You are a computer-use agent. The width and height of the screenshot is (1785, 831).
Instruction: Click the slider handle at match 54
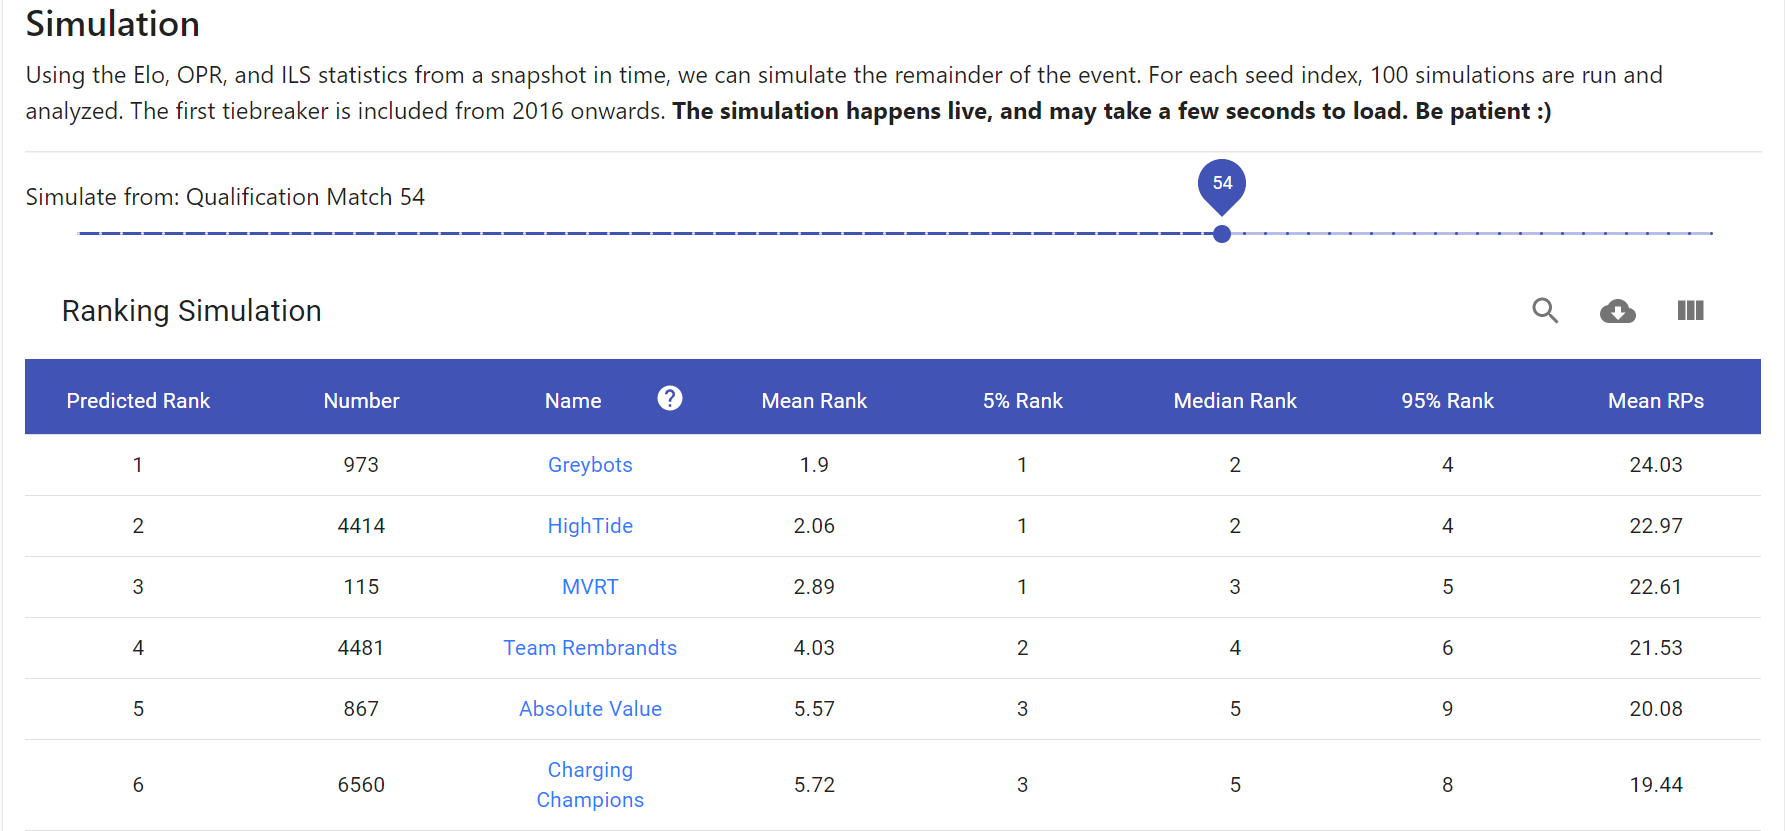[1222, 234]
